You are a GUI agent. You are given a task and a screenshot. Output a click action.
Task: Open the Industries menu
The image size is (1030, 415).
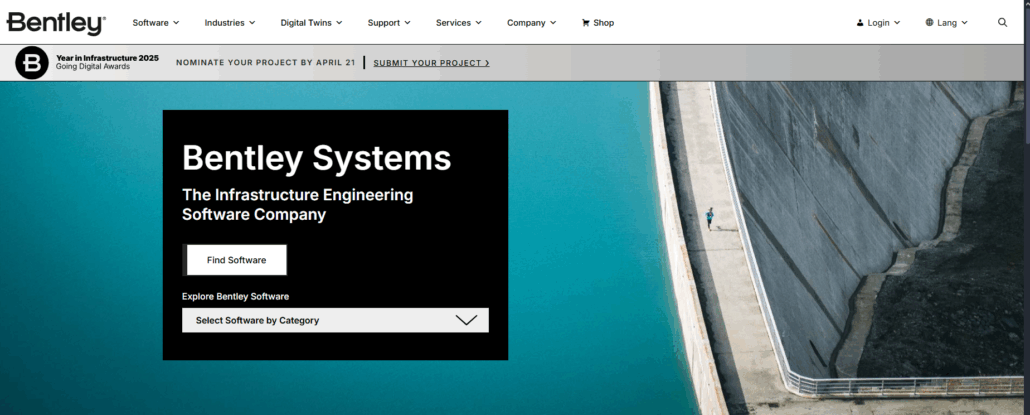[x=230, y=22]
